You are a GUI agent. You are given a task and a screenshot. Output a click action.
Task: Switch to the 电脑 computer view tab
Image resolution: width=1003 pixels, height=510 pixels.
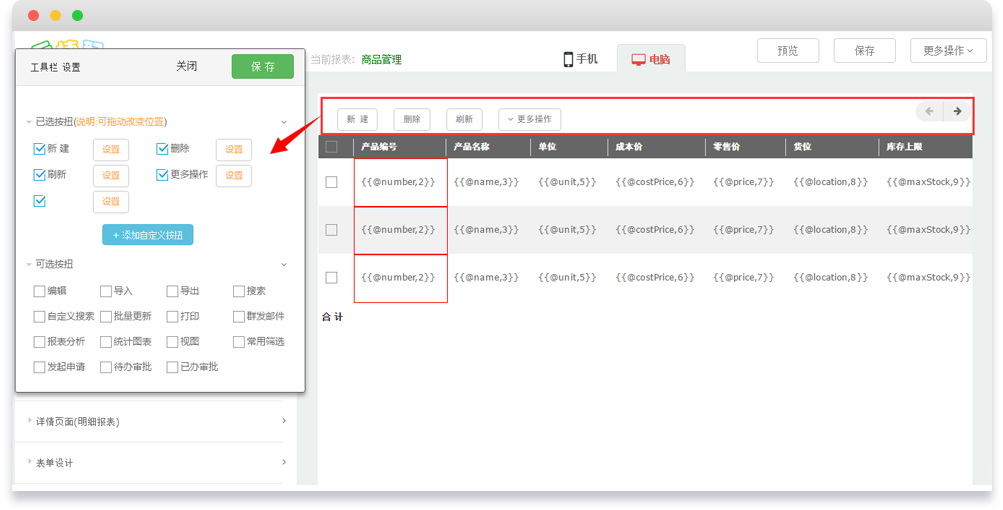650,59
